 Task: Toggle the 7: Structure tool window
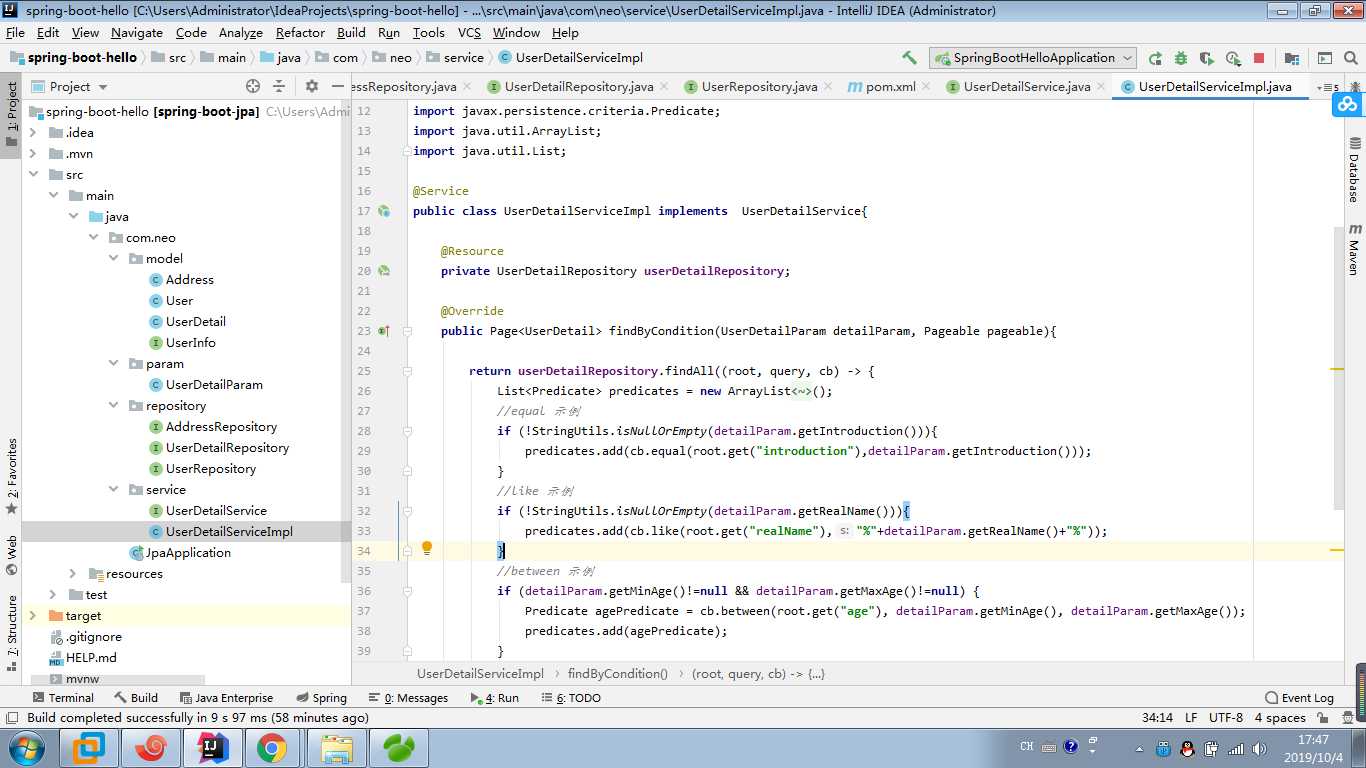12,634
